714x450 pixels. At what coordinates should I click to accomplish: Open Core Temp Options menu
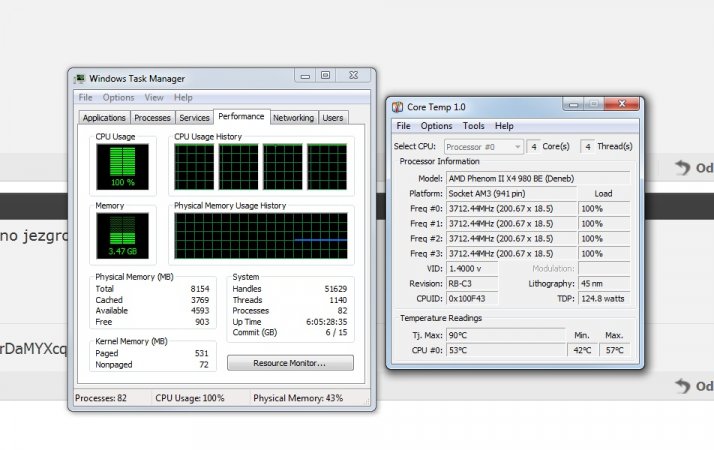[x=436, y=126]
